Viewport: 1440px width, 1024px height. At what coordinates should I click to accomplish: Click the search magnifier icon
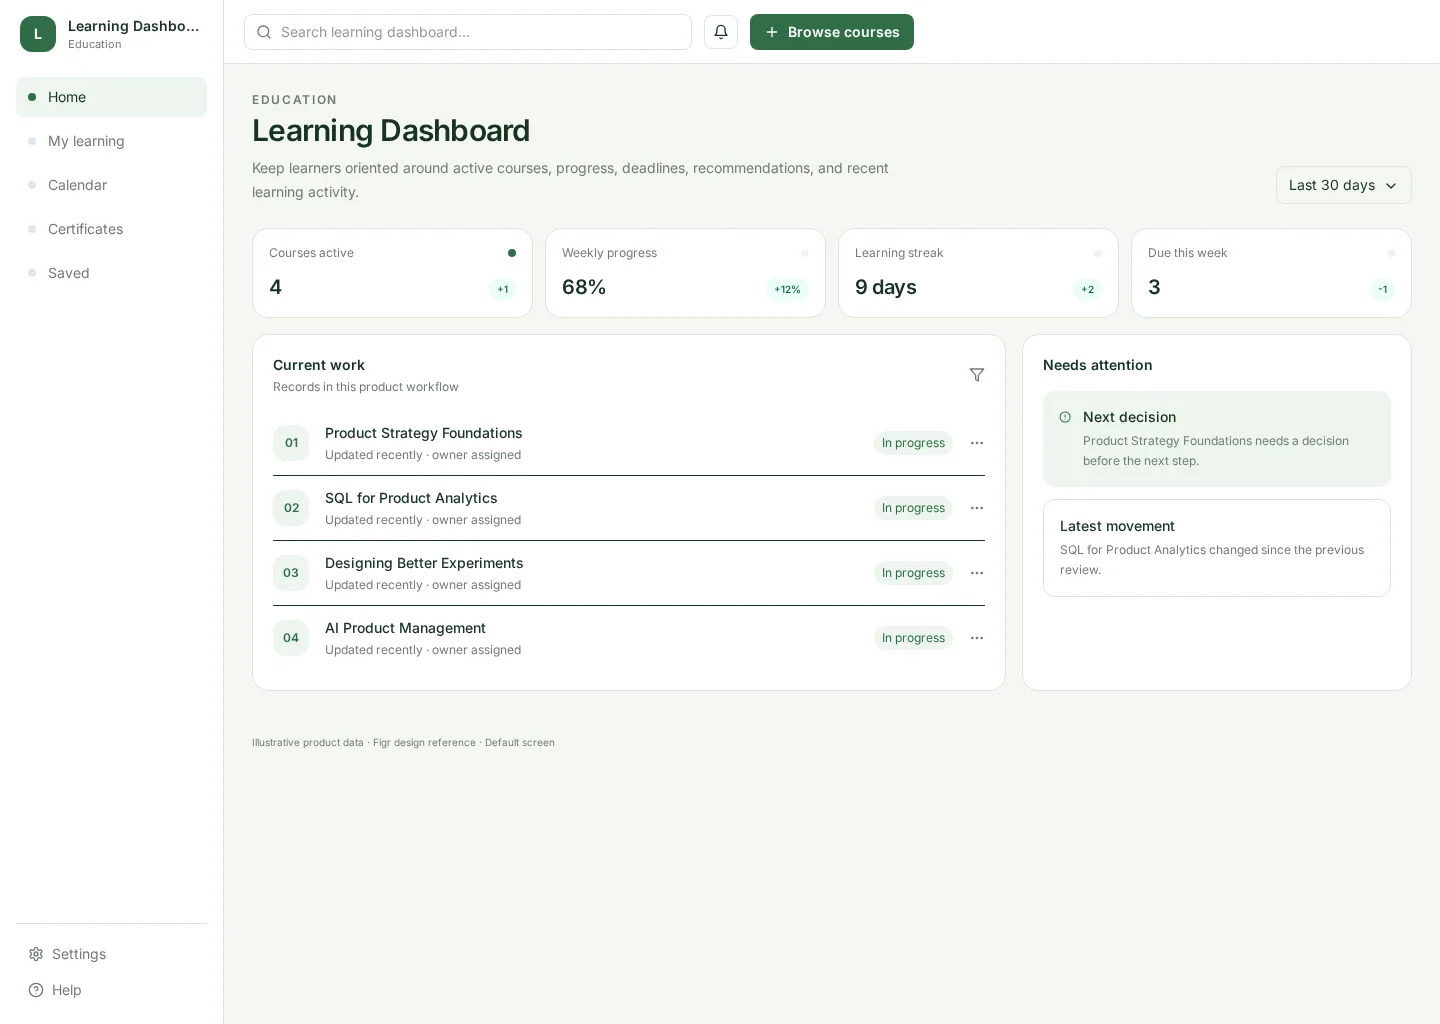tap(264, 32)
